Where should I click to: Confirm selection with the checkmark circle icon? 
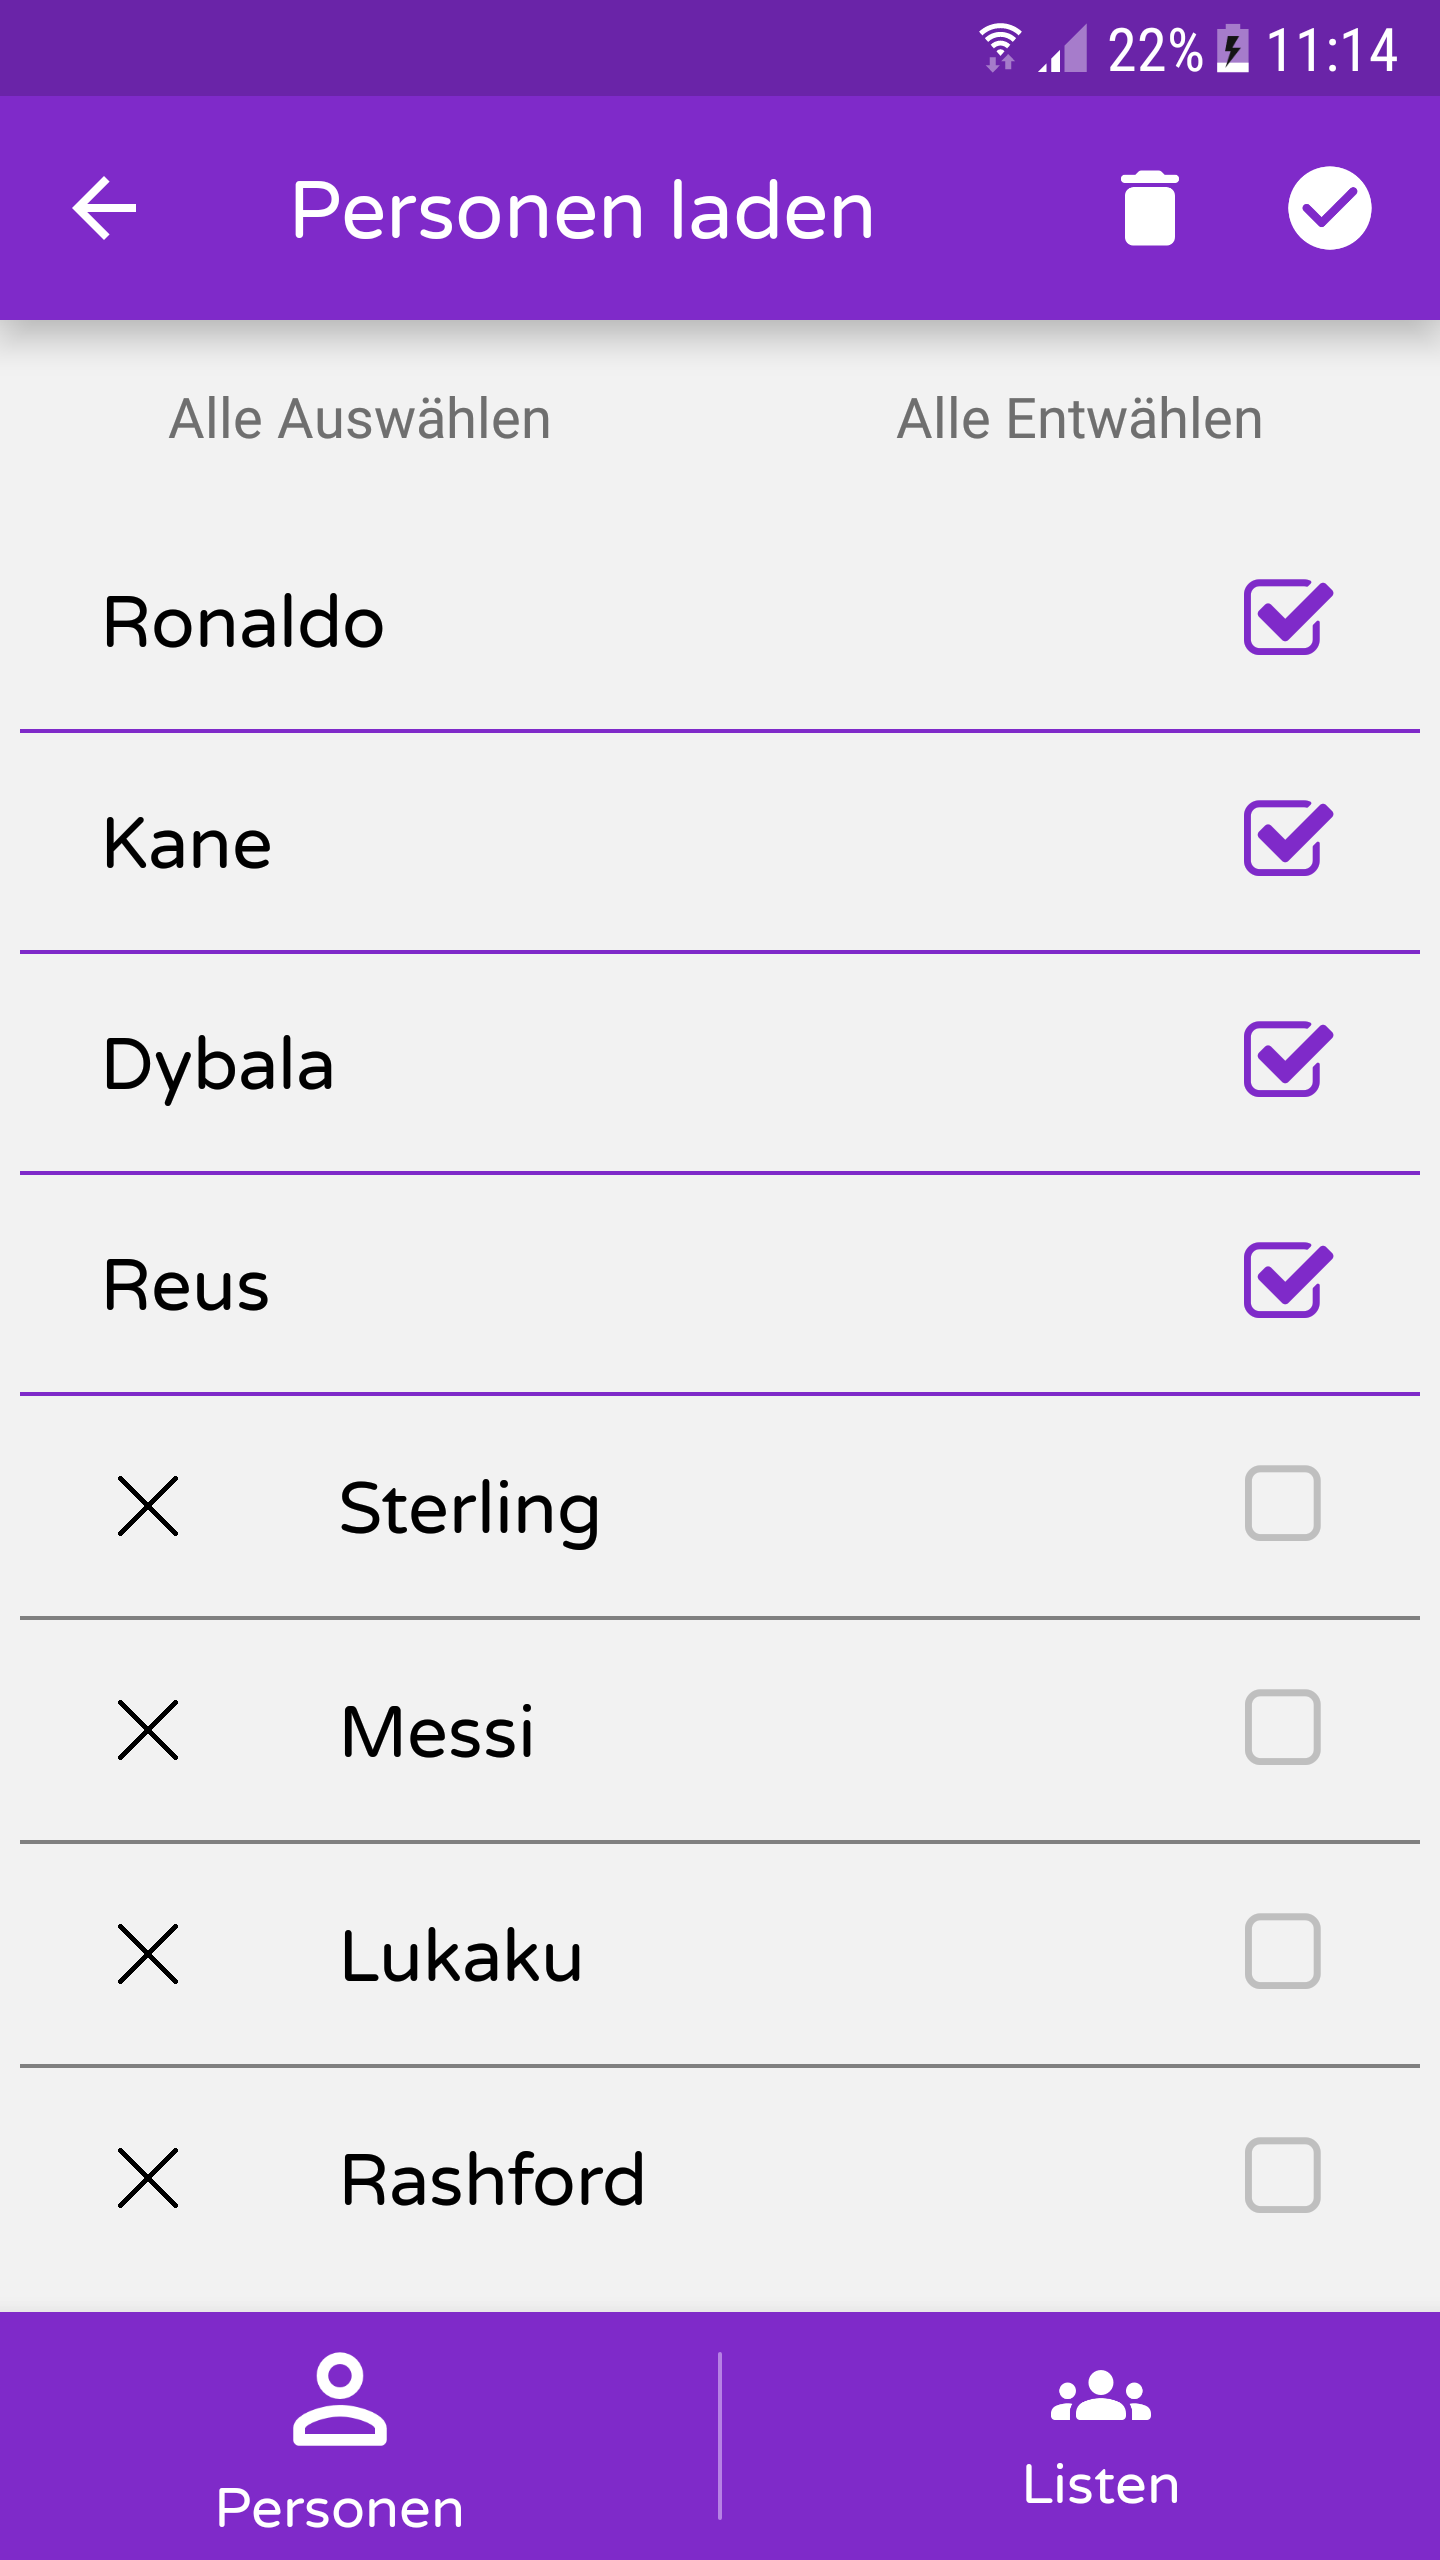pos(1329,208)
